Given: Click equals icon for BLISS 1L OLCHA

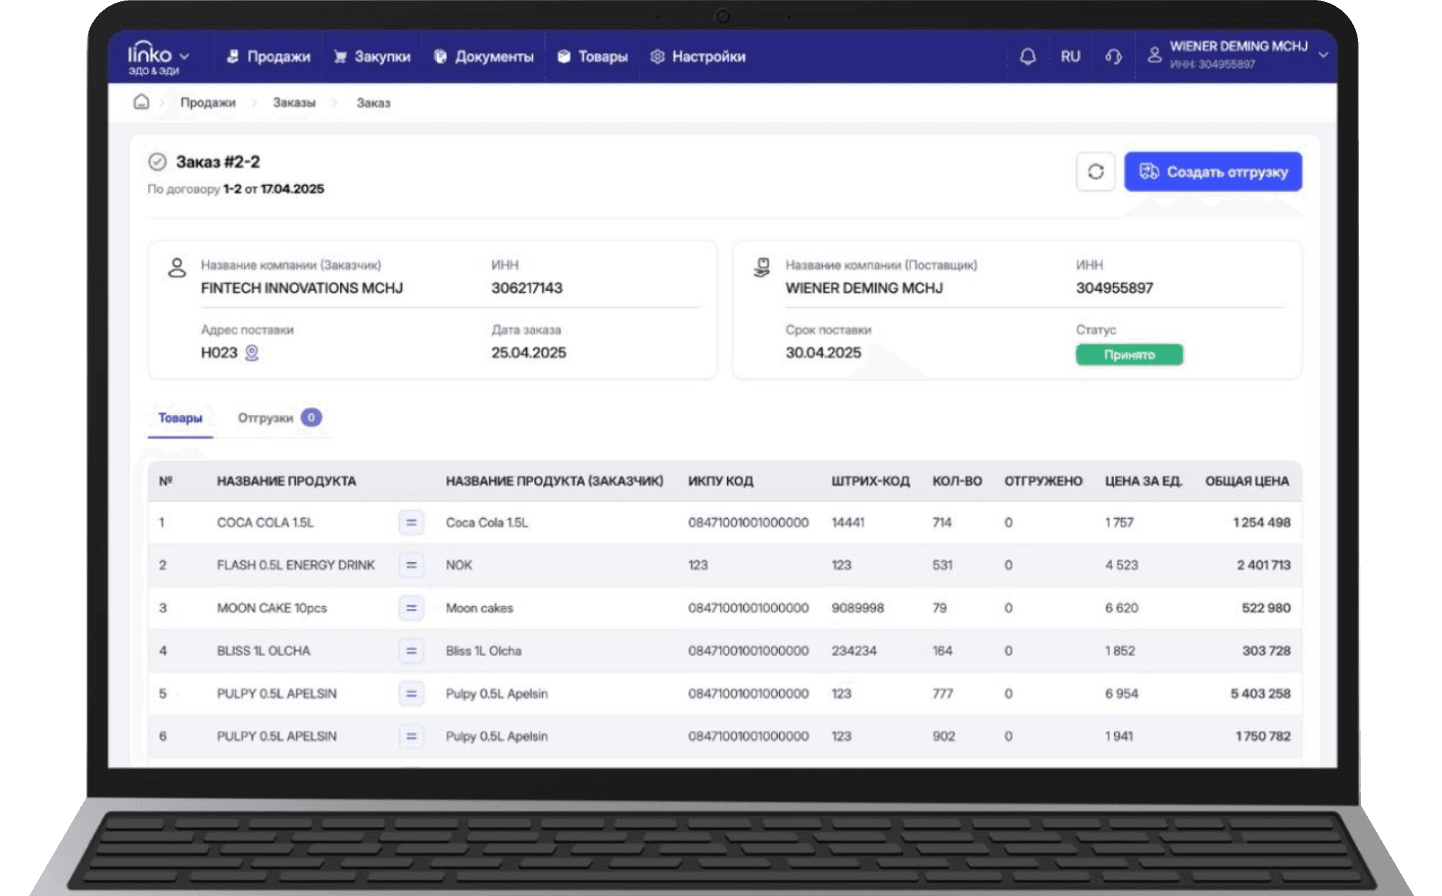Looking at the screenshot, I should 411,651.
